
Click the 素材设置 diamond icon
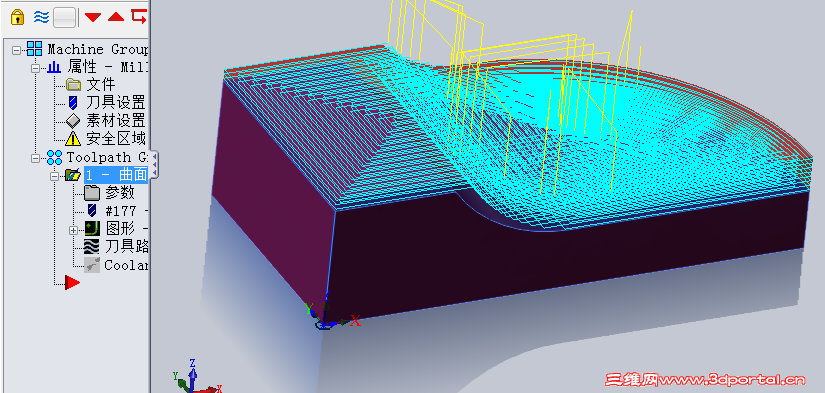pos(73,121)
